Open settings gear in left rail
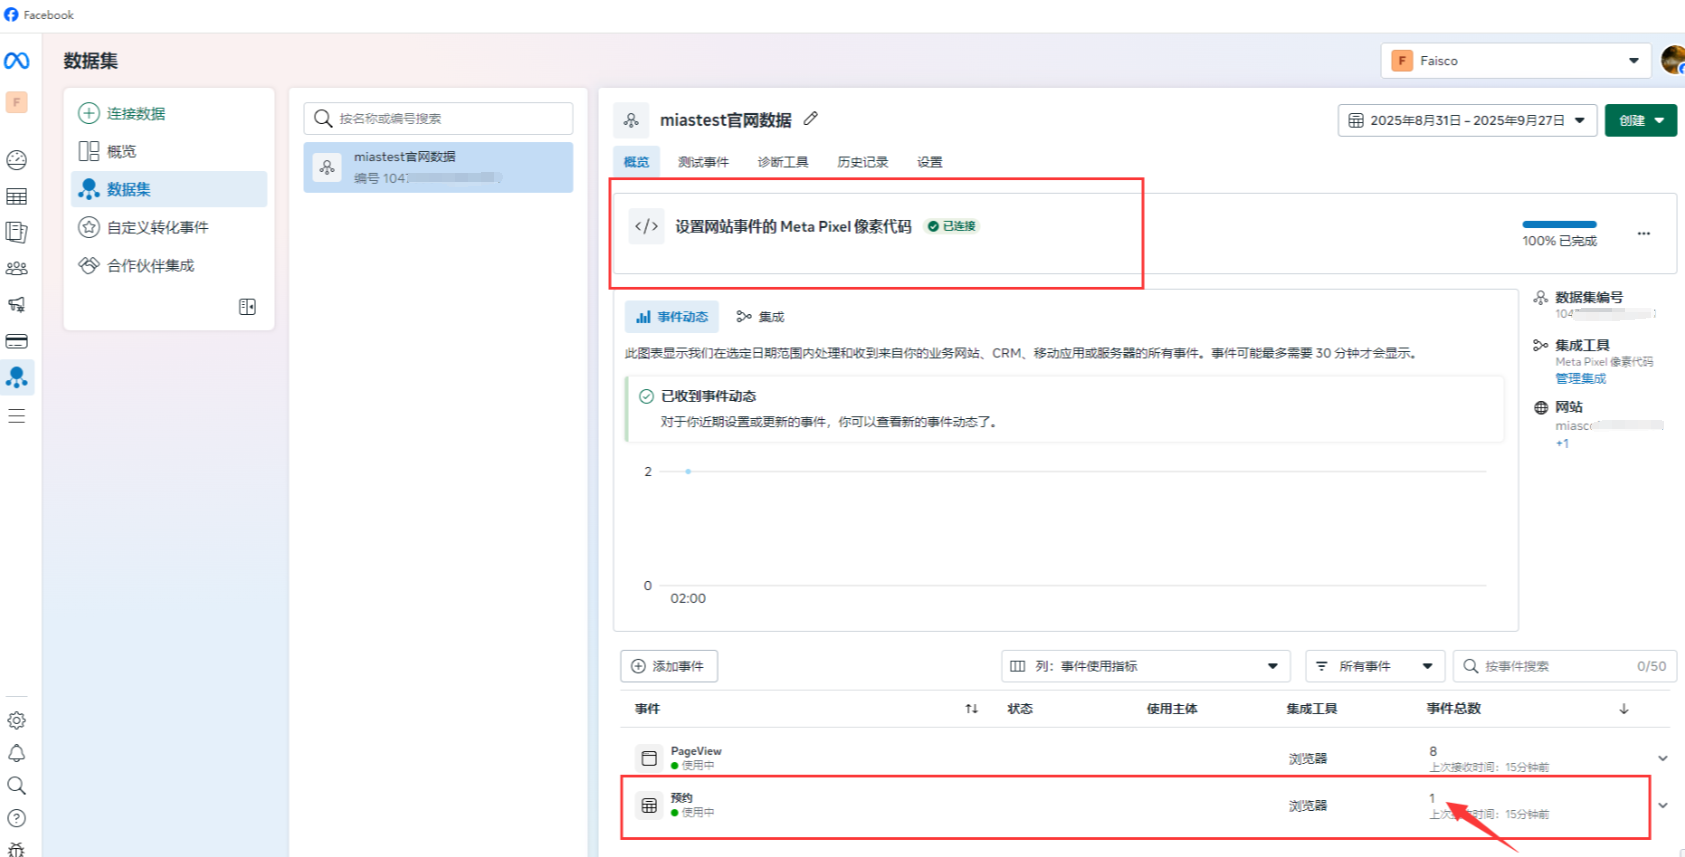Screen dimensions: 1685x857 tap(17, 720)
